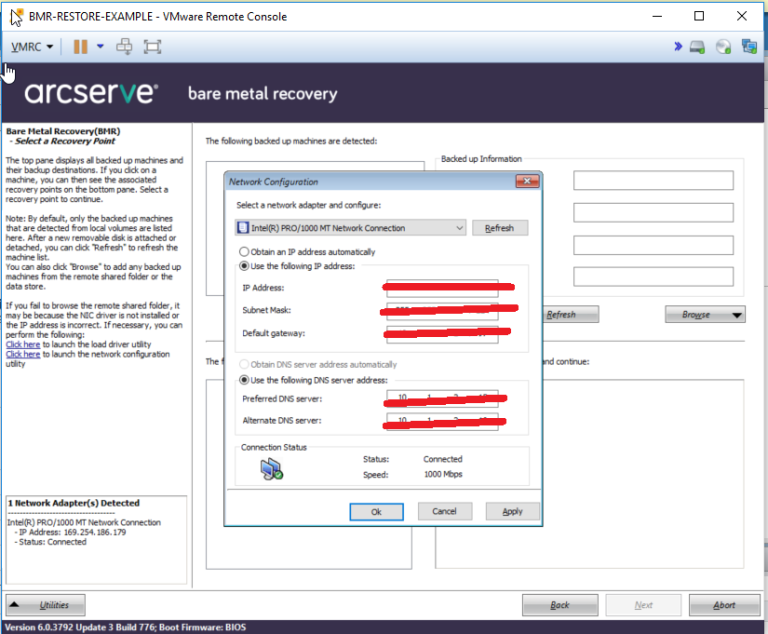Cancel the Network Configuration dialog
This screenshot has height=634, width=768.
pos(445,512)
